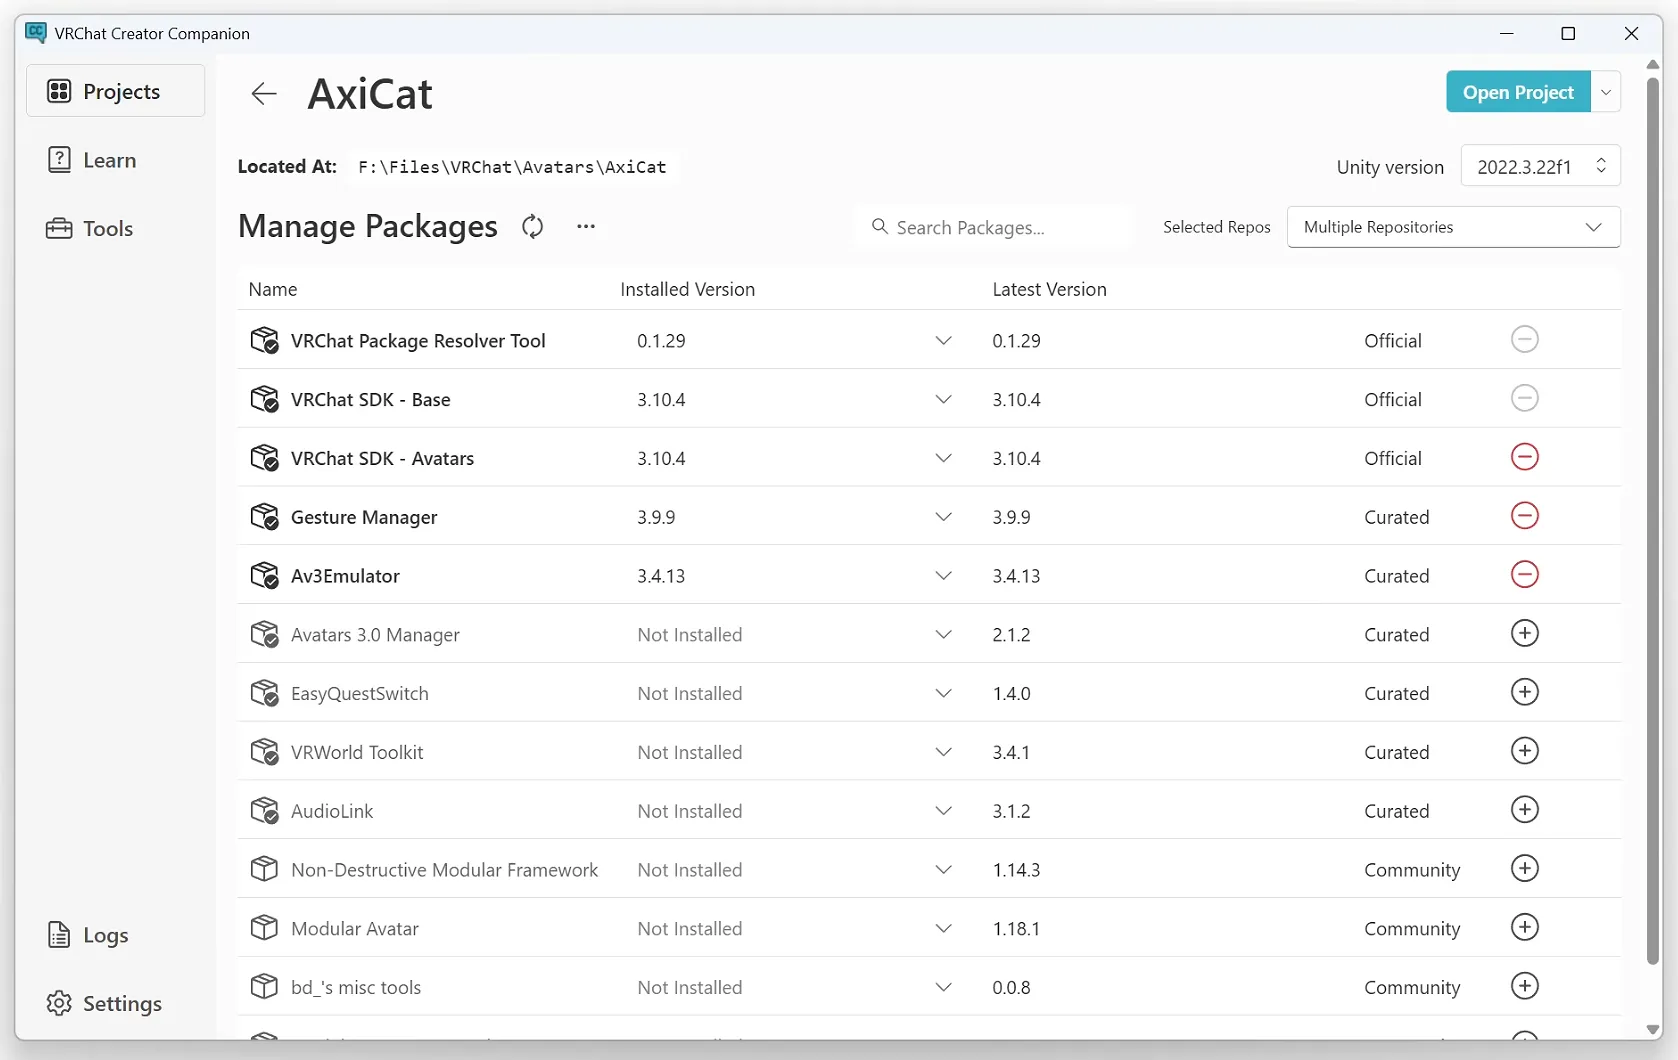Add the AudioLink package

[x=1524, y=810]
